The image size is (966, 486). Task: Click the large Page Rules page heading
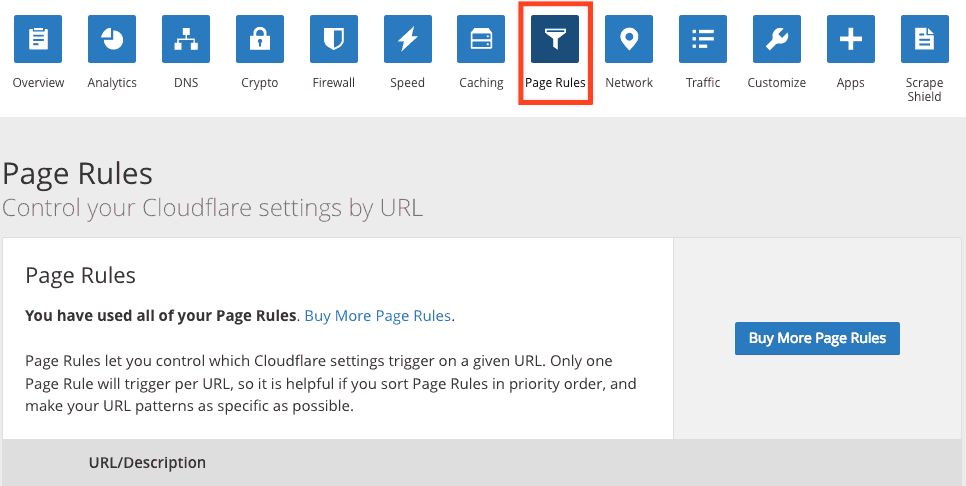coord(77,174)
